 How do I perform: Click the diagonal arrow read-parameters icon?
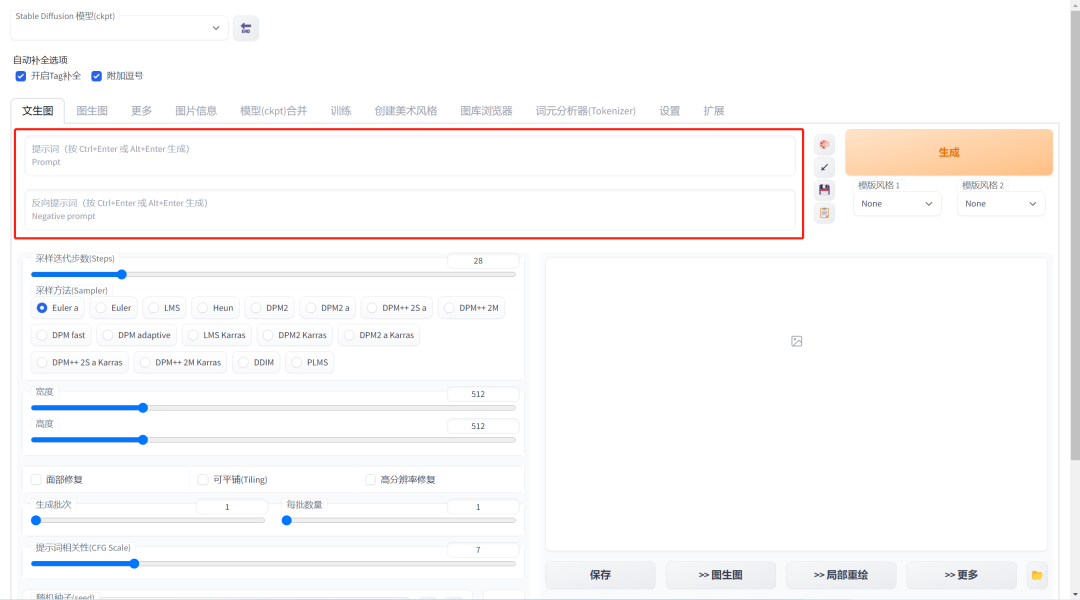click(x=824, y=167)
